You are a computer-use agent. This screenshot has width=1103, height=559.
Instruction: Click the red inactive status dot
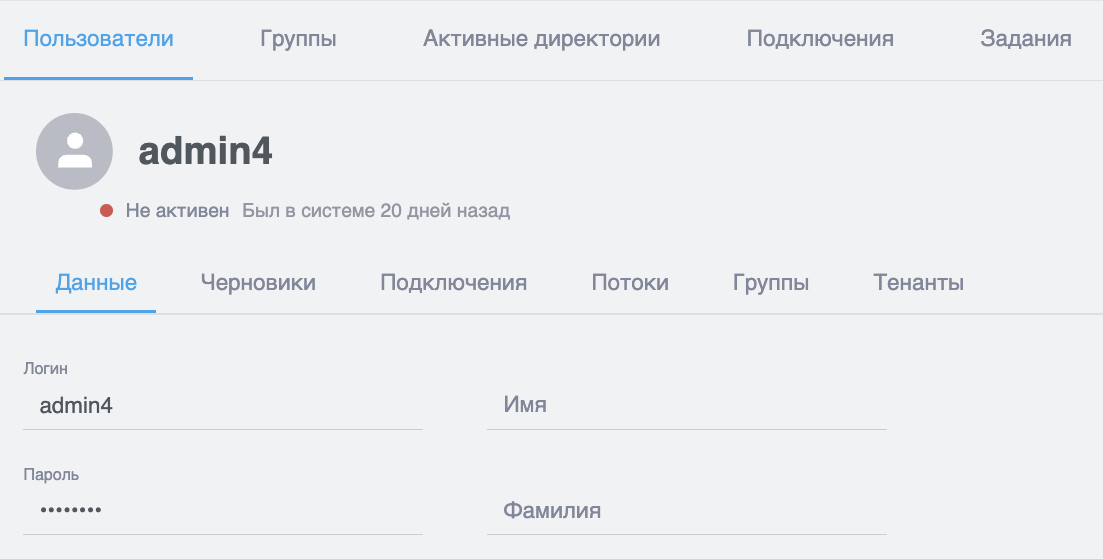coord(106,211)
